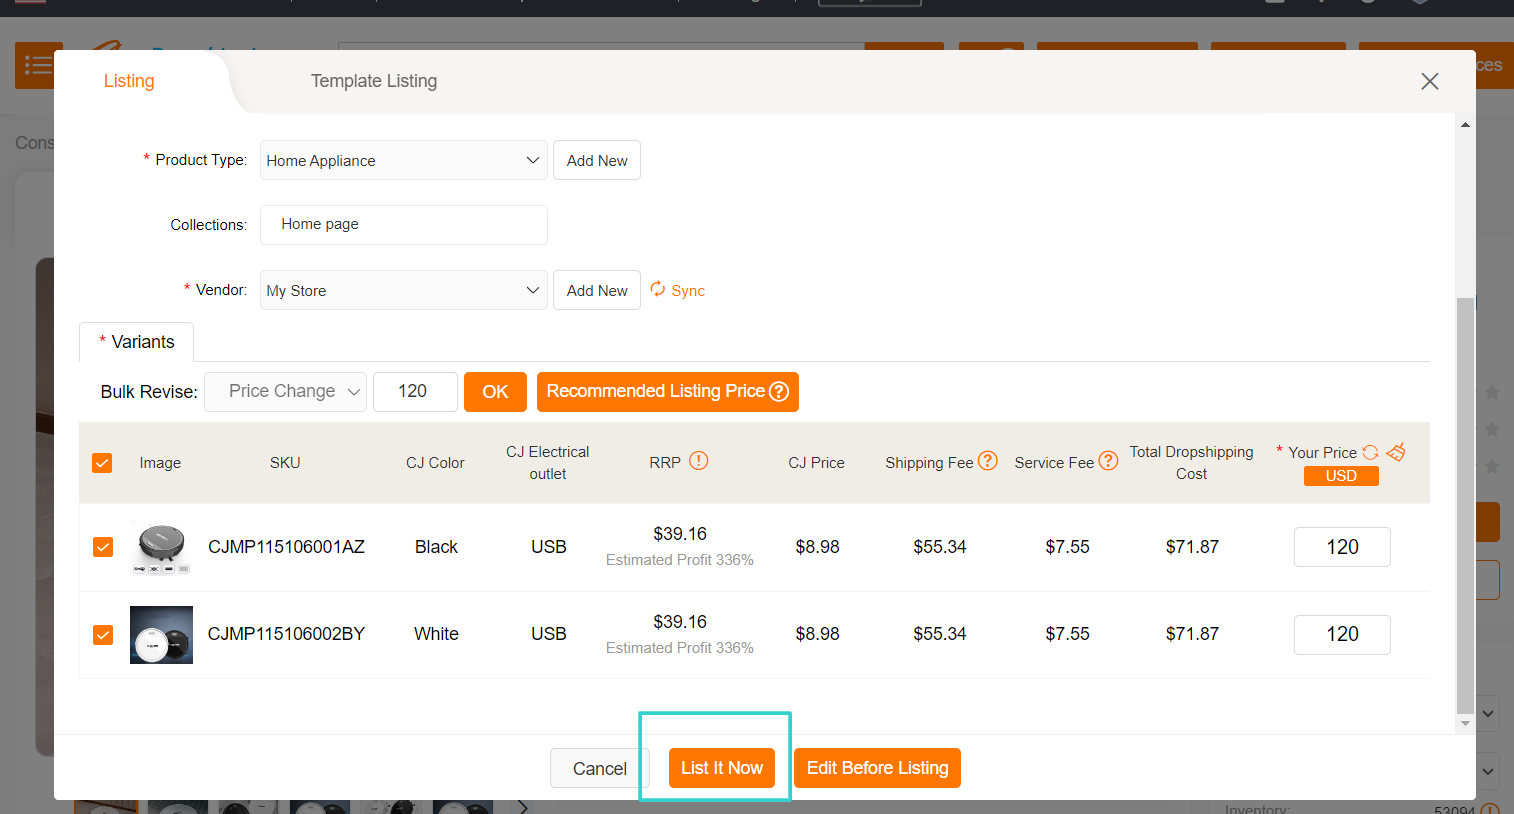This screenshot has width=1514, height=814.
Task: Expand the Product Type dropdown
Action: pos(403,160)
